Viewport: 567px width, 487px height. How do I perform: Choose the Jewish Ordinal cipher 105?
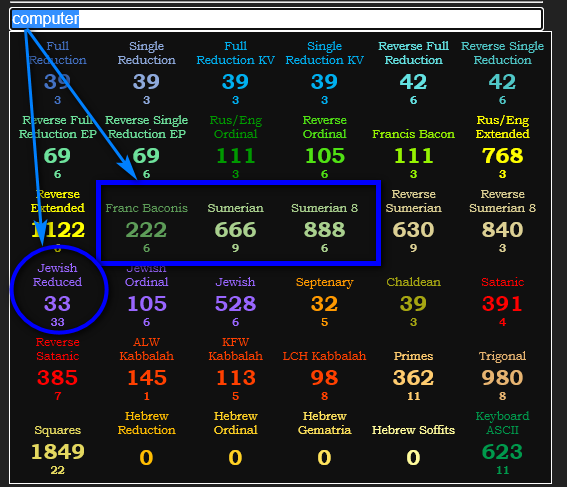(146, 303)
